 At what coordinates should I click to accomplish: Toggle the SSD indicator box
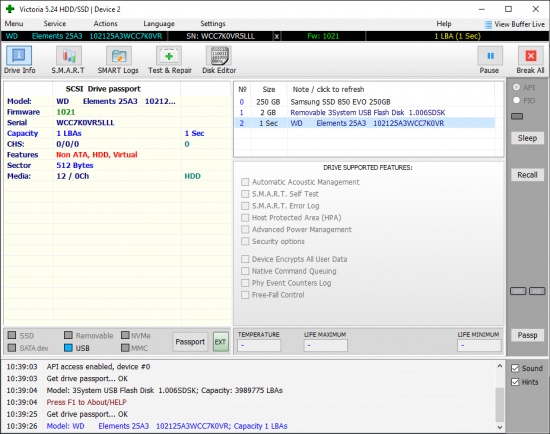click(x=12, y=335)
